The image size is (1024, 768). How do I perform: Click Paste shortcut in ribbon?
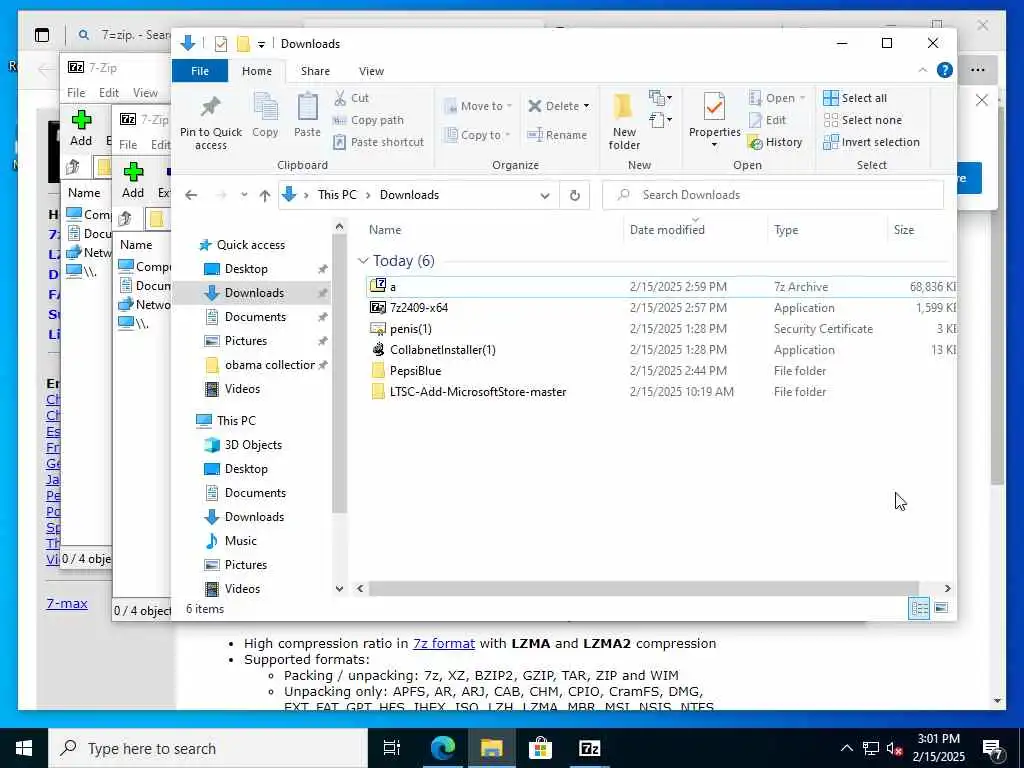click(379, 142)
